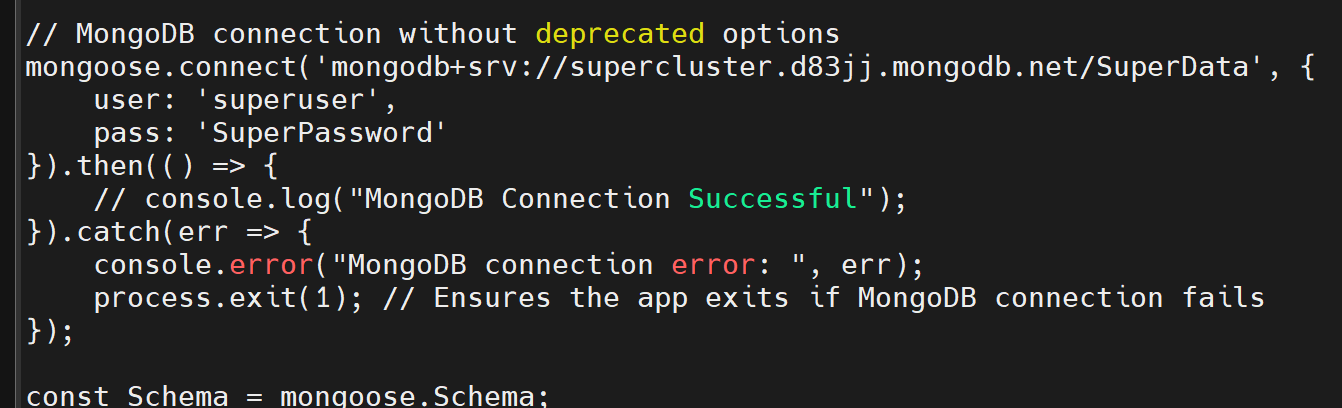
Task: Click the green 'Successful' word
Action: pos(773,198)
